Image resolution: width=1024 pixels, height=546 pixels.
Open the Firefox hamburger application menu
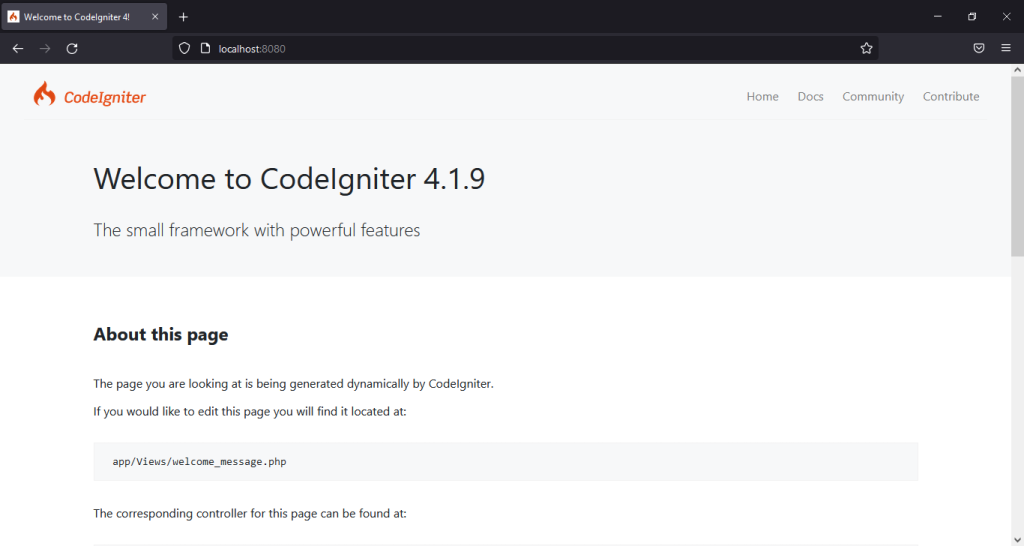tap(1006, 48)
